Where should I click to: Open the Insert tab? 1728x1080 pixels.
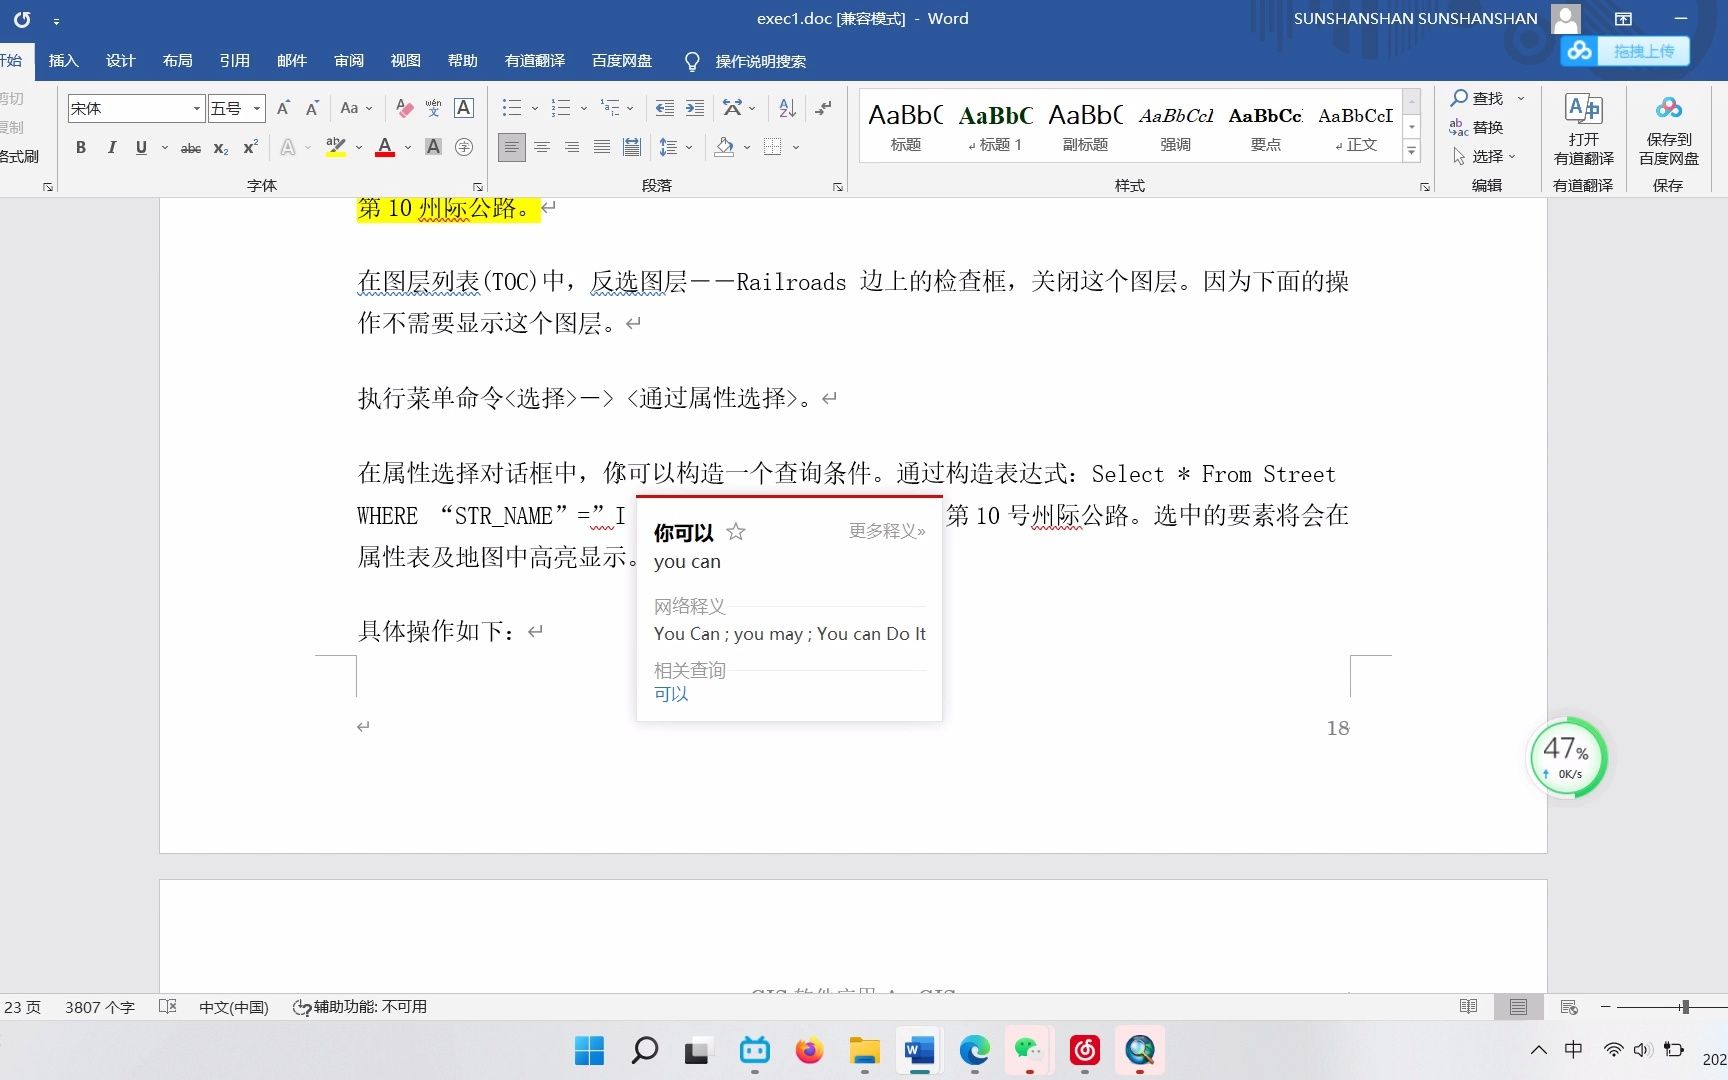[x=63, y=61]
